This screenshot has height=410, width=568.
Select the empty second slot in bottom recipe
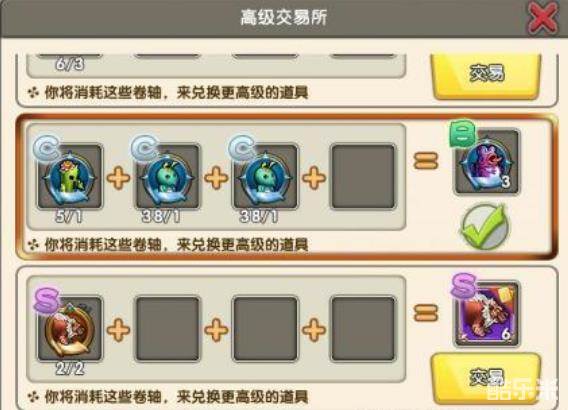point(168,329)
